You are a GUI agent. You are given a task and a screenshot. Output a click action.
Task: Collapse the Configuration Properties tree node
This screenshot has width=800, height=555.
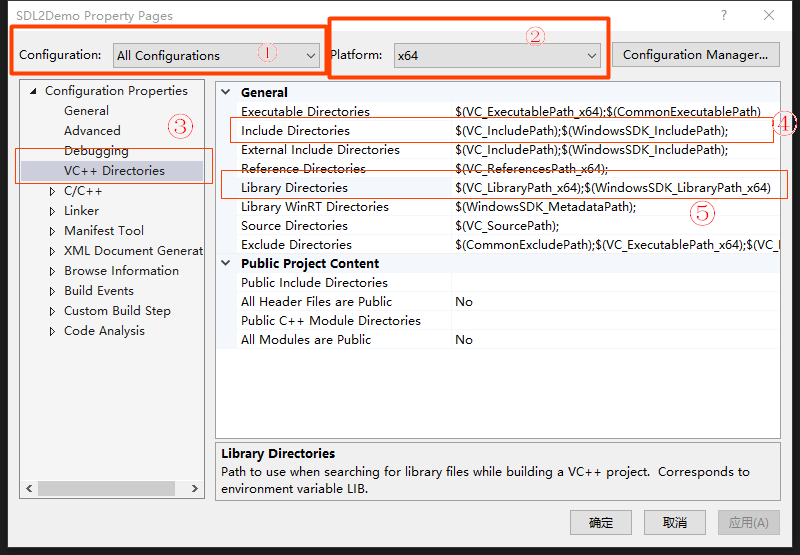point(35,91)
